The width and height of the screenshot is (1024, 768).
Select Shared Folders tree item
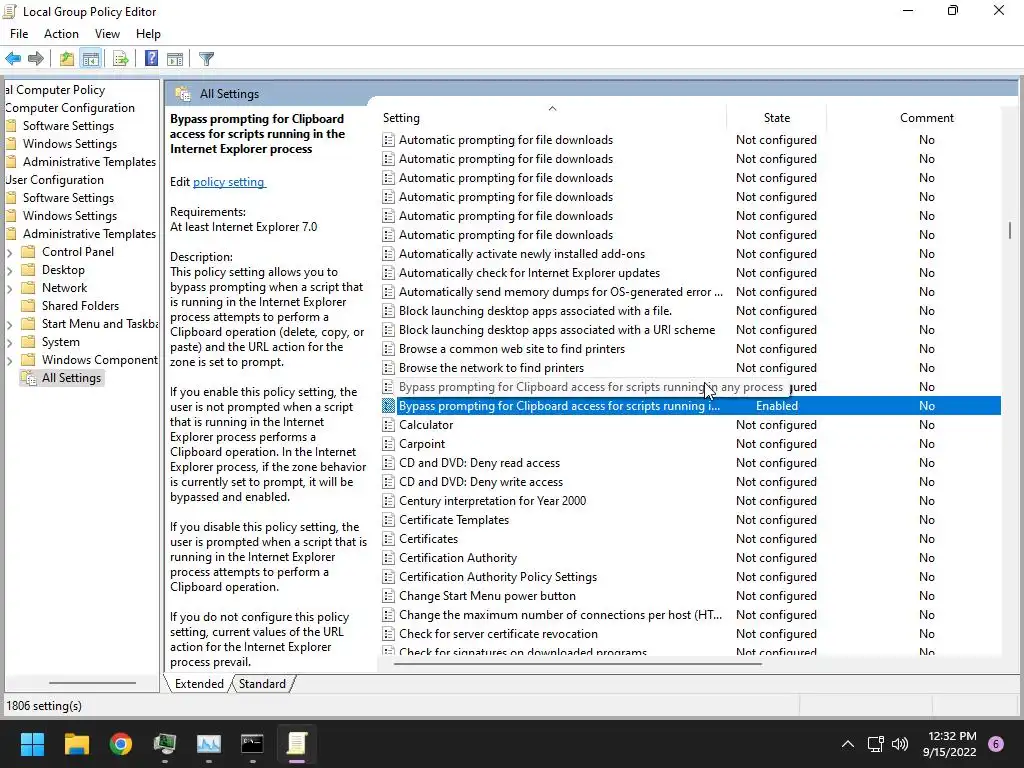click(80, 306)
